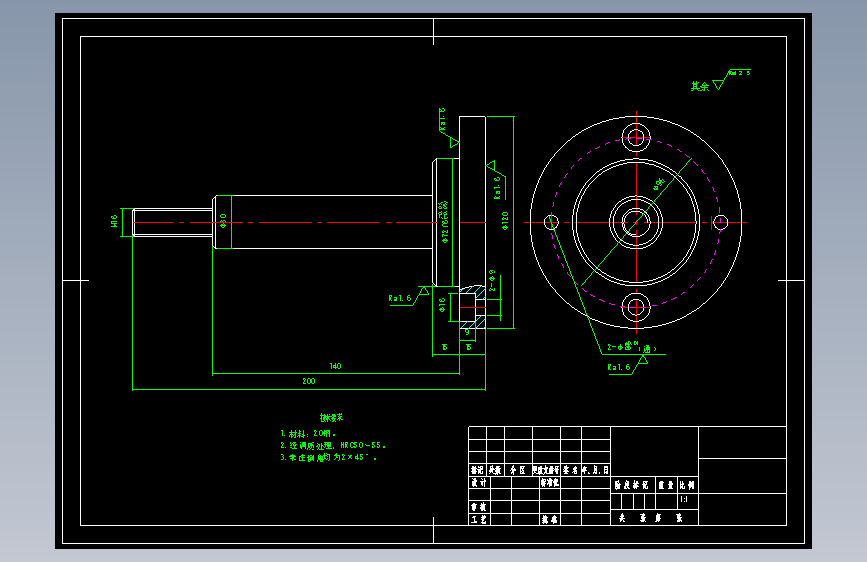Screen dimensions: 867x562
Task: Select the top mounting hole in flange view
Action: click(x=636, y=137)
